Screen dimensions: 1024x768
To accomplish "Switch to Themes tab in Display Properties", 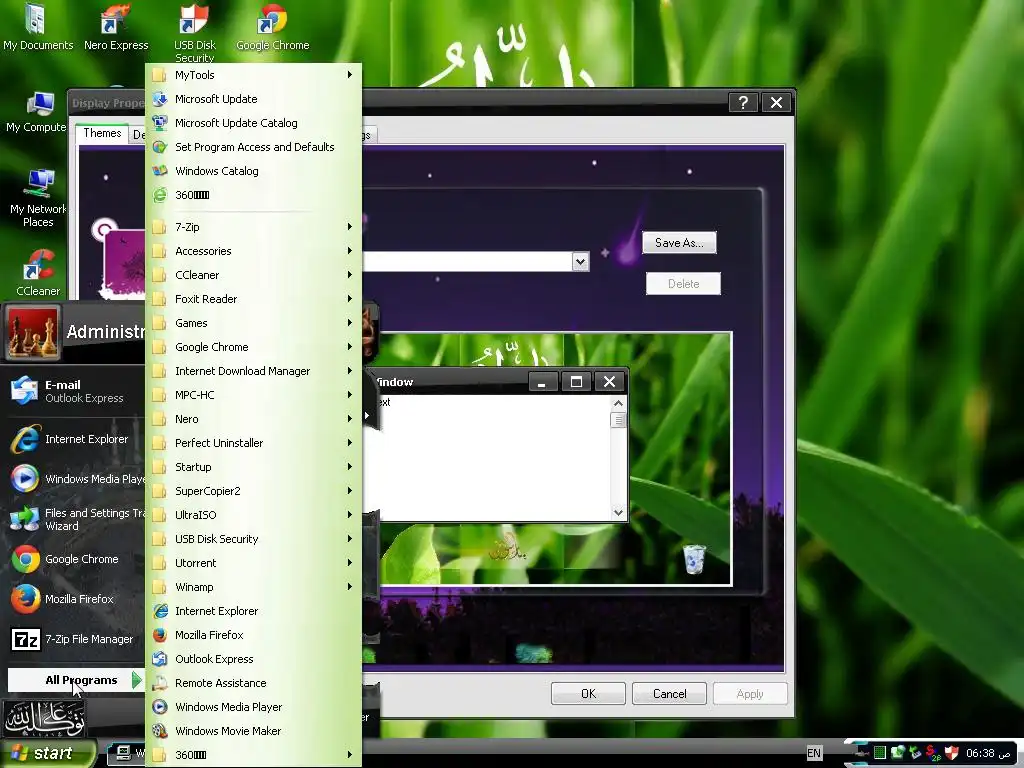I will 102,133.
